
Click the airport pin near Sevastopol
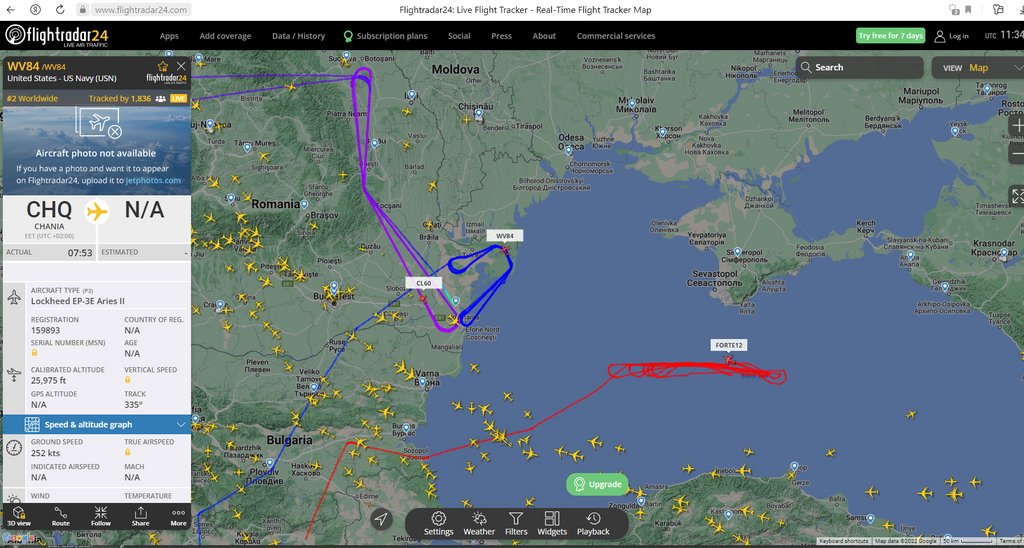(x=737, y=251)
